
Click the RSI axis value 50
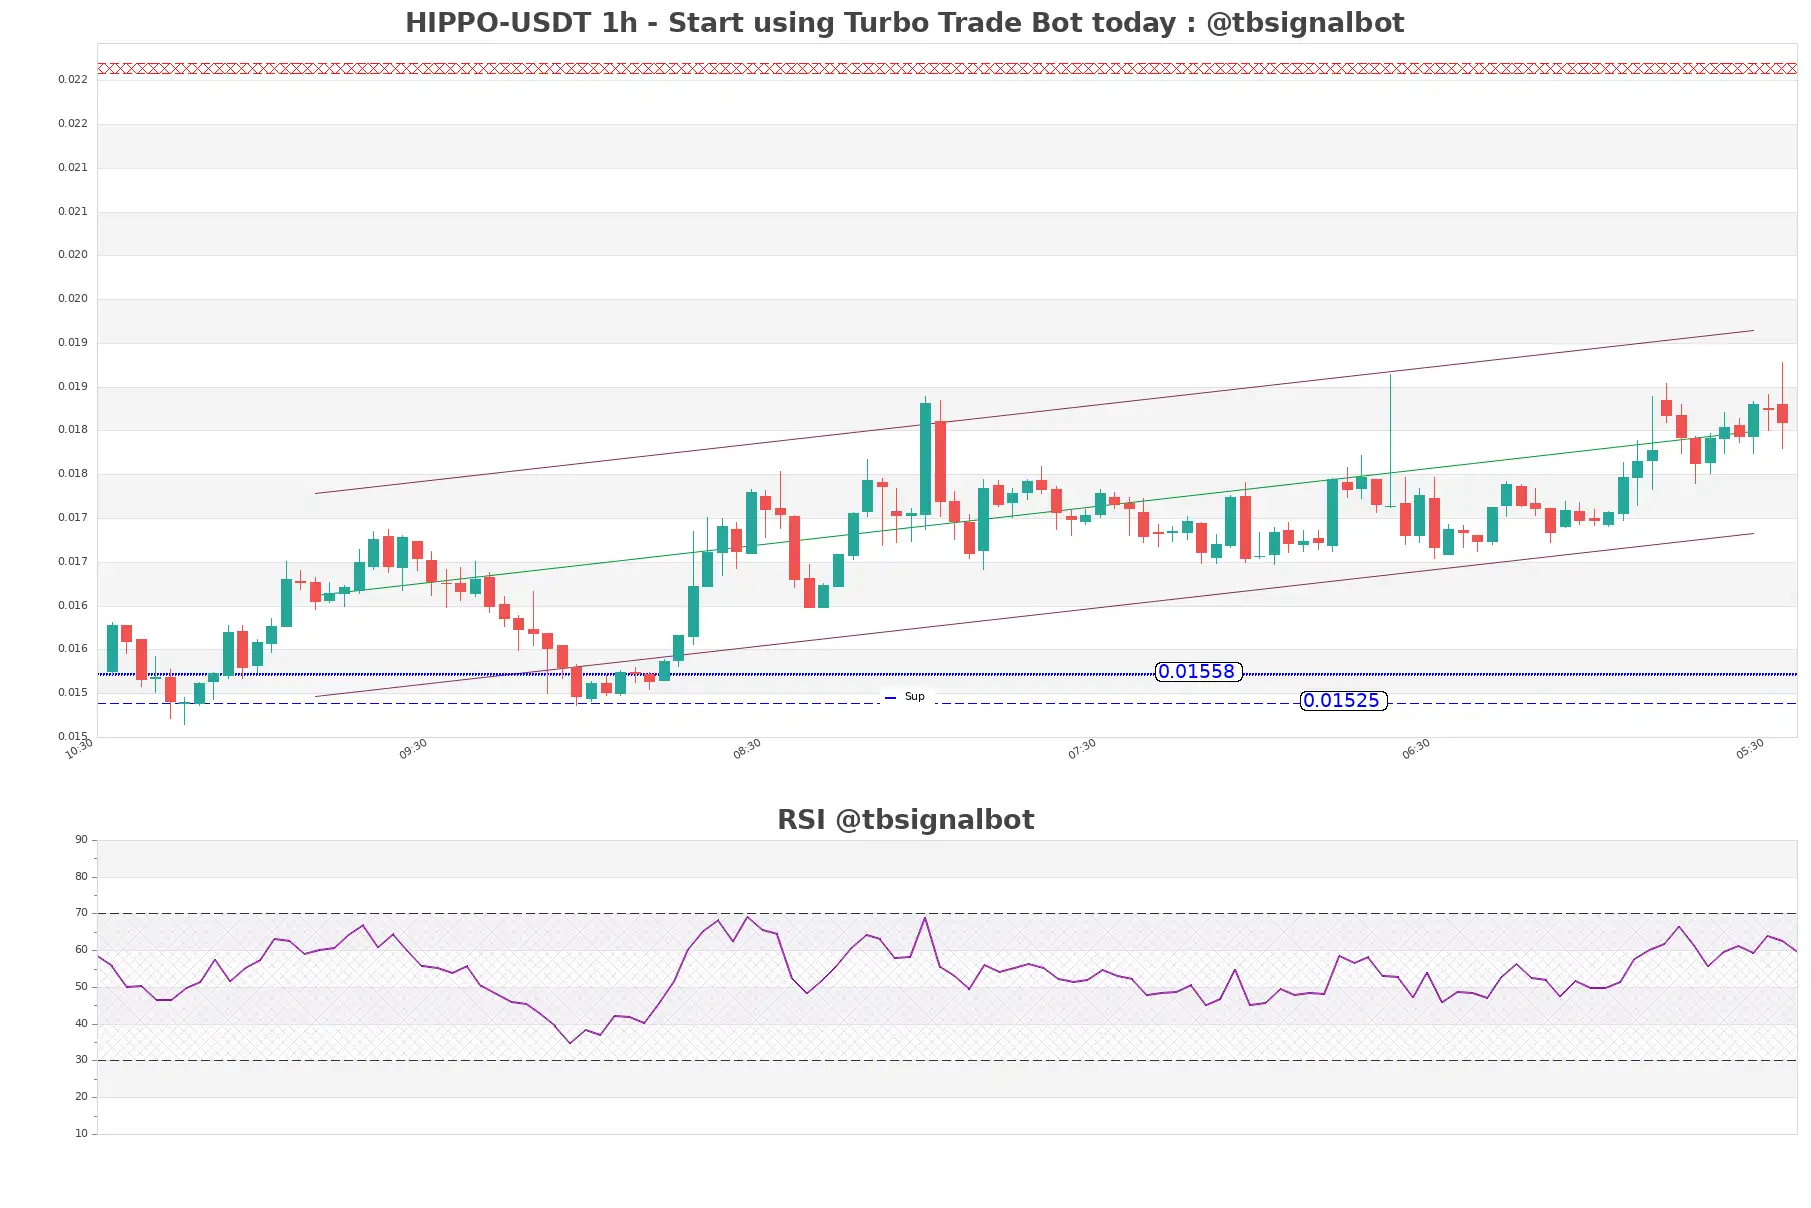point(81,987)
